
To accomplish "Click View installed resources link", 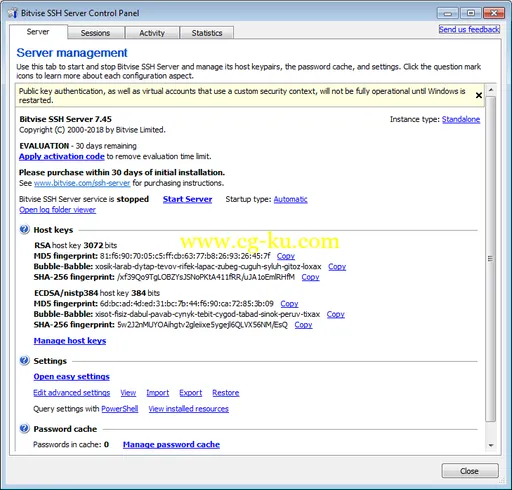I will [189, 409].
